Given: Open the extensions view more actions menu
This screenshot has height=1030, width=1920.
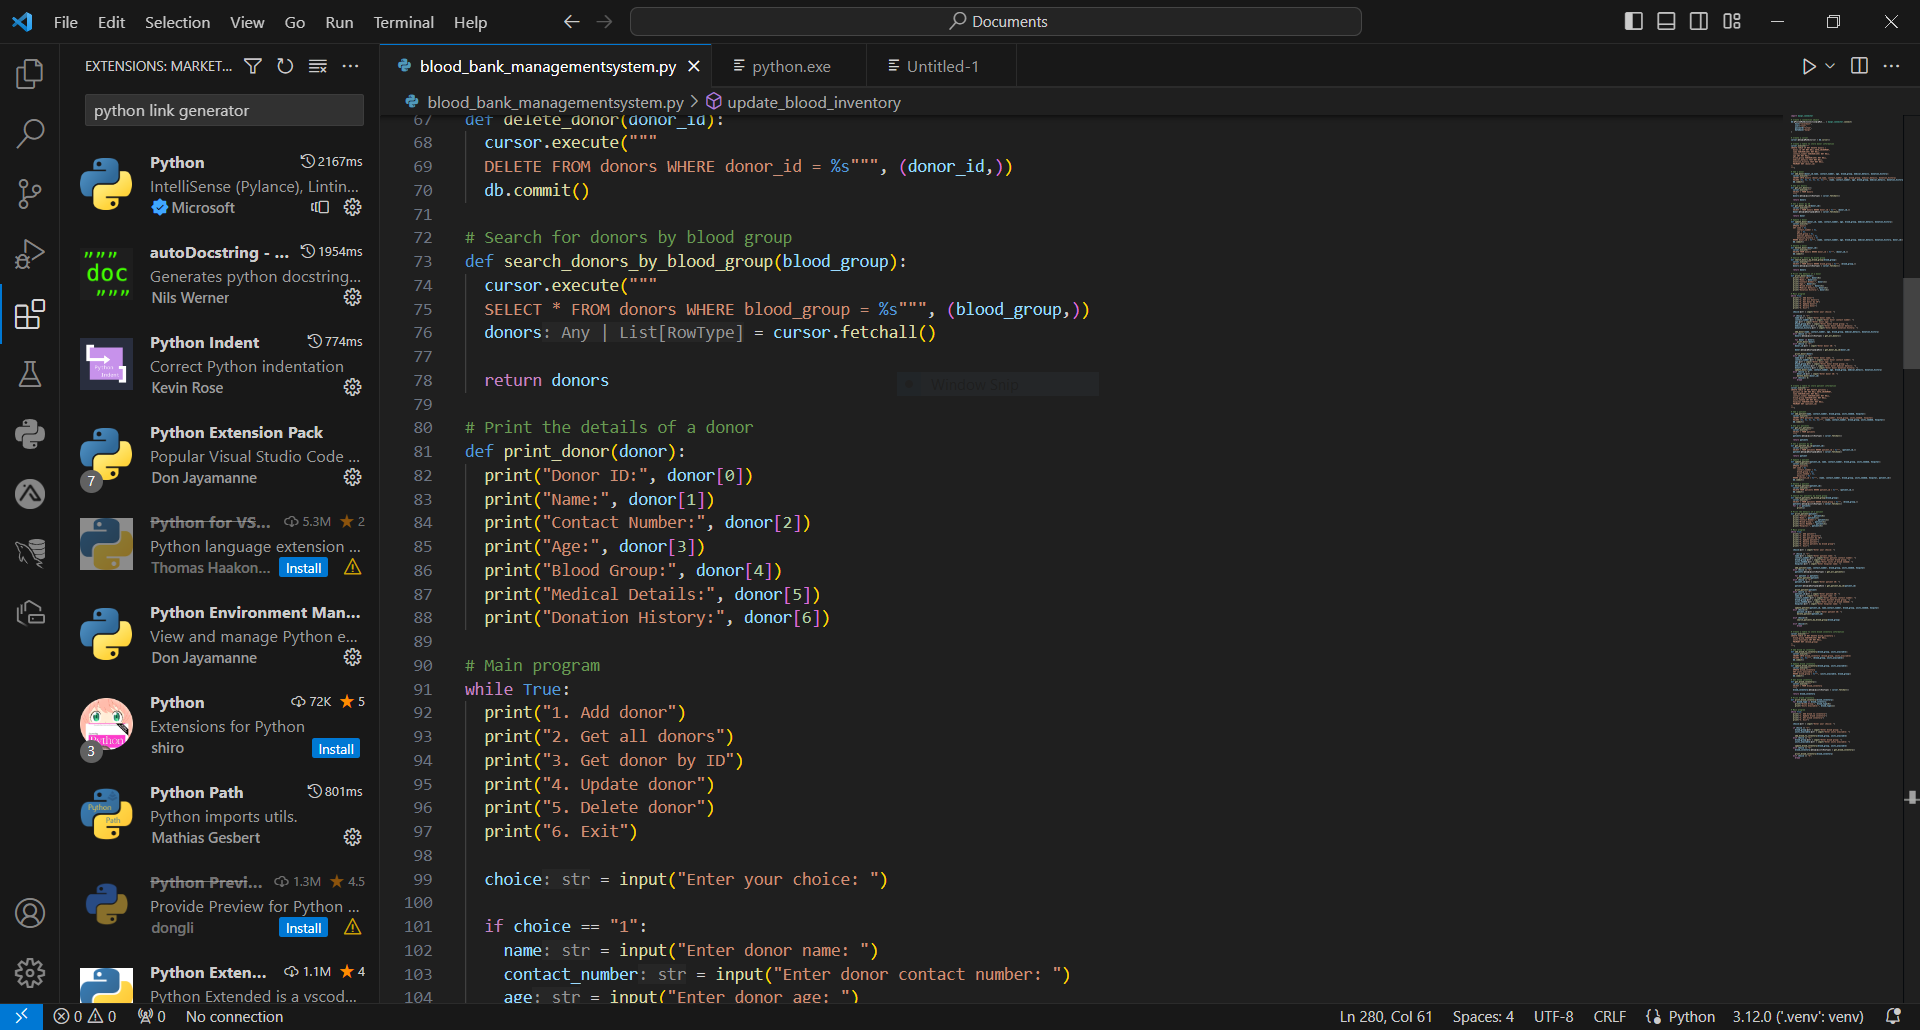Looking at the screenshot, I should (350, 66).
